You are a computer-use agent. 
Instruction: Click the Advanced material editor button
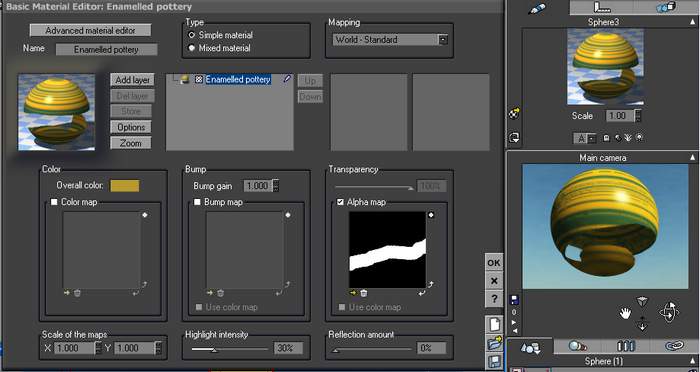tap(90, 30)
